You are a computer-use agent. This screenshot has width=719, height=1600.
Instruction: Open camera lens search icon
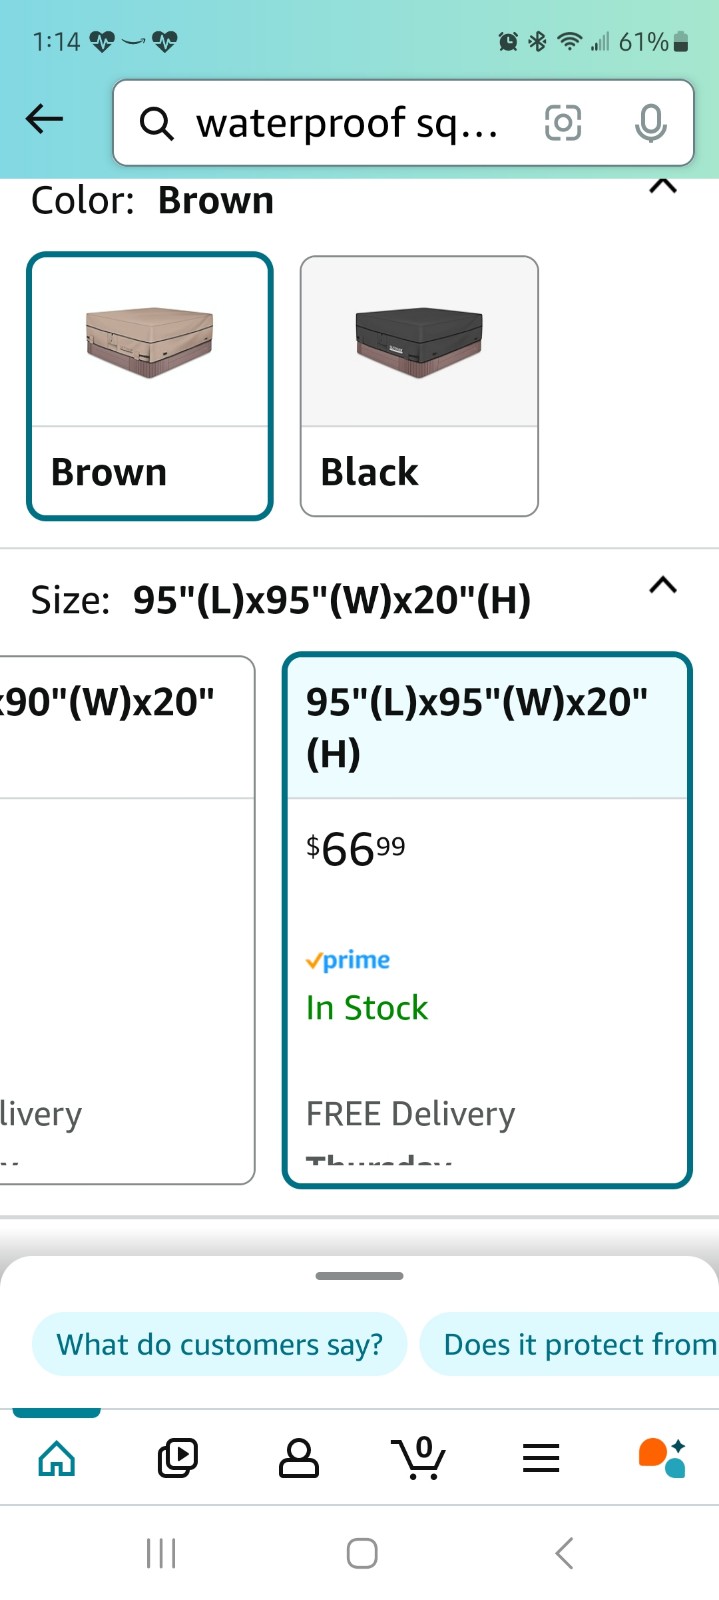(562, 123)
